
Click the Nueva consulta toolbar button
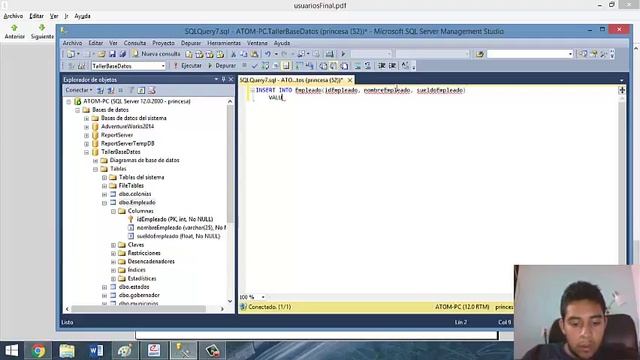tap(156, 54)
